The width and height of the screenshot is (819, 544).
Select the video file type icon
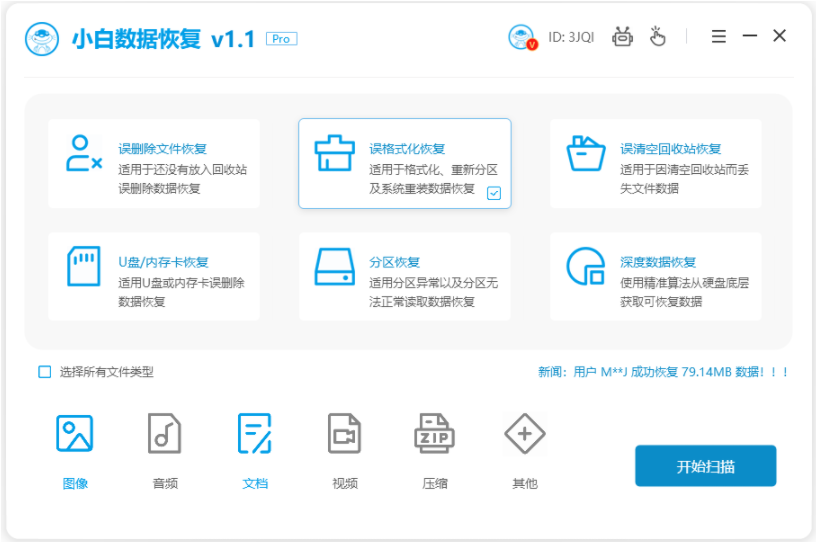(x=345, y=434)
